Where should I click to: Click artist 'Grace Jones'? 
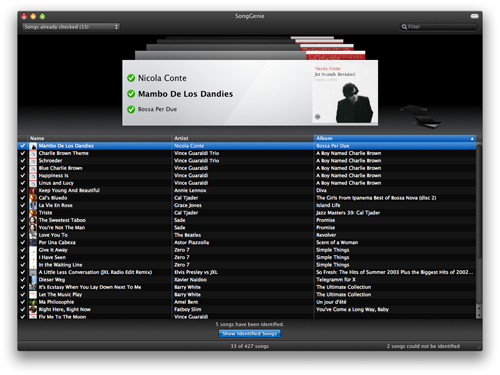pyautogui.click(x=188, y=205)
